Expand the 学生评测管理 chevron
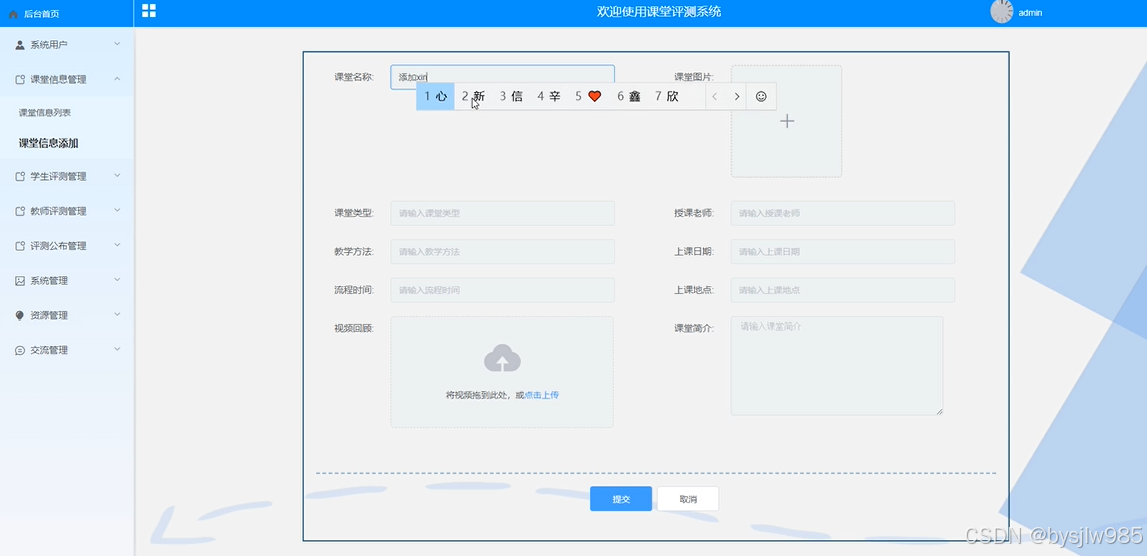This screenshot has height=556, width=1147. [117, 176]
